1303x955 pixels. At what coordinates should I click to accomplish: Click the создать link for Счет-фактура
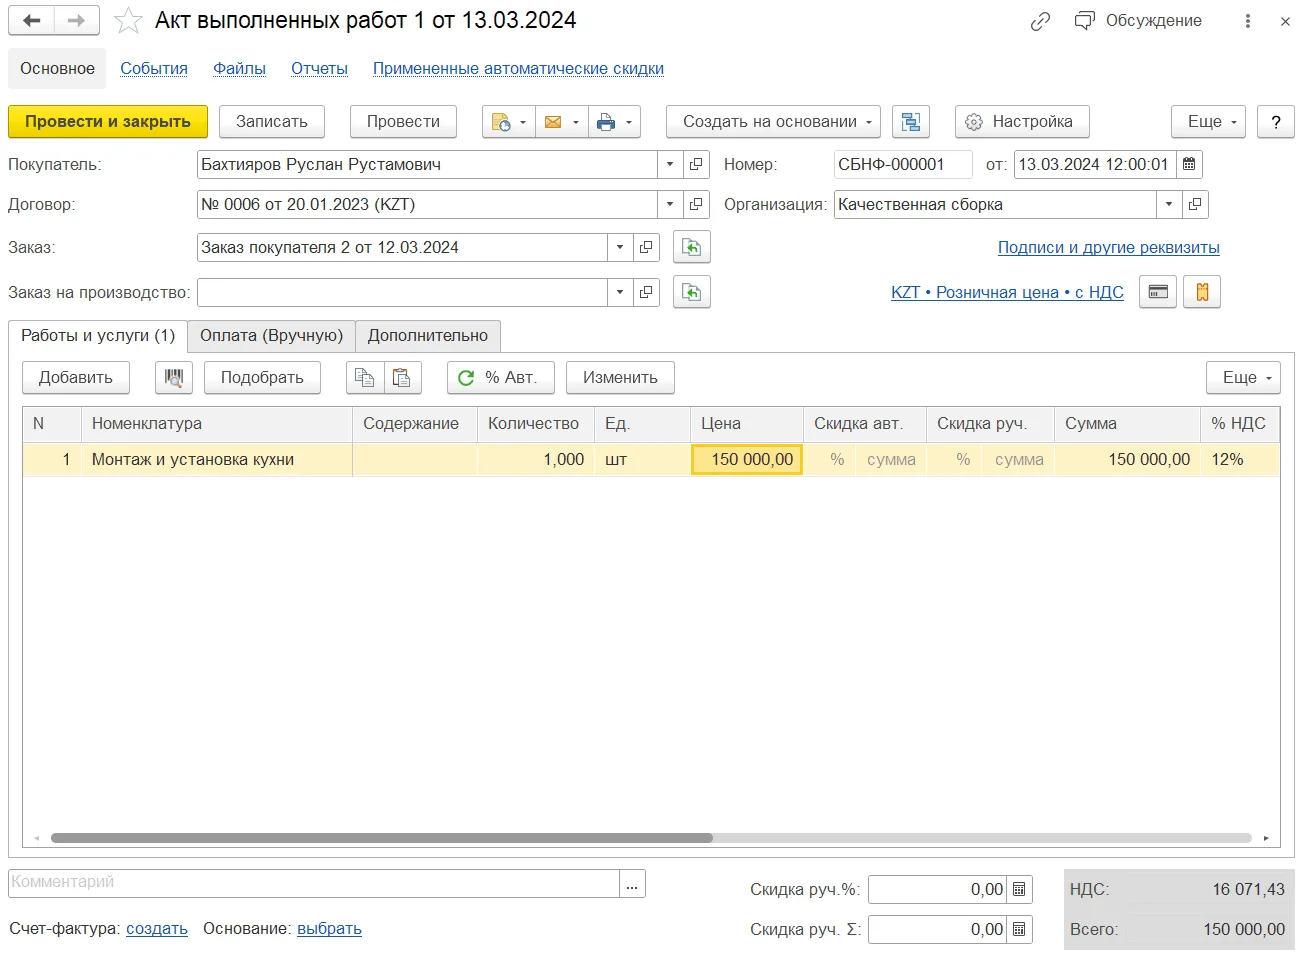(x=157, y=929)
